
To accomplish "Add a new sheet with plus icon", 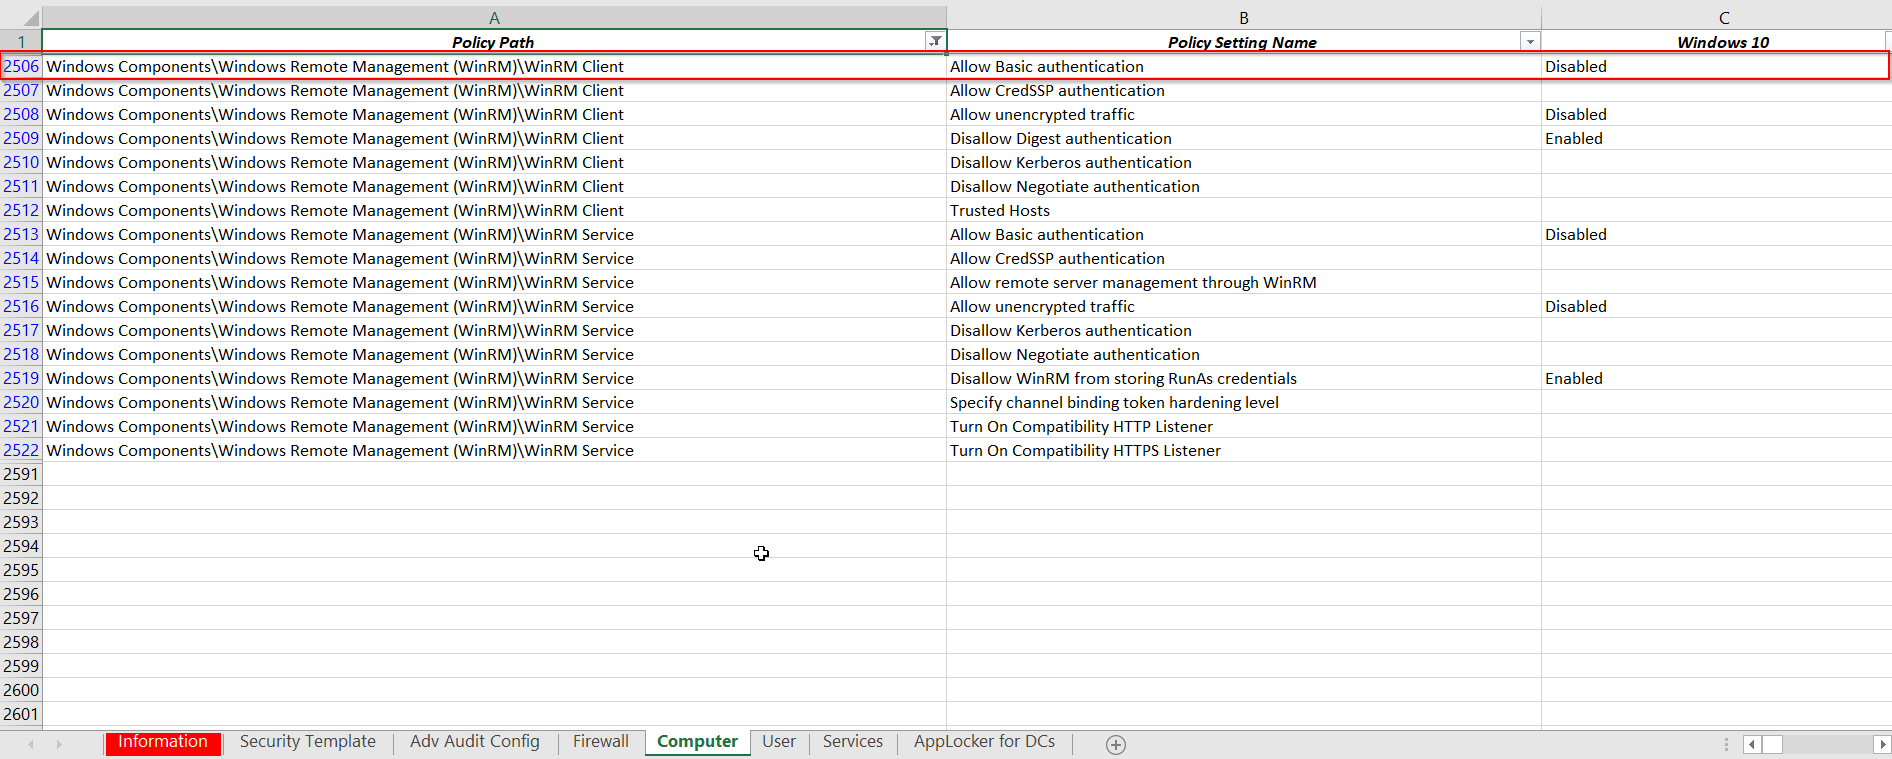I will coord(1116,744).
